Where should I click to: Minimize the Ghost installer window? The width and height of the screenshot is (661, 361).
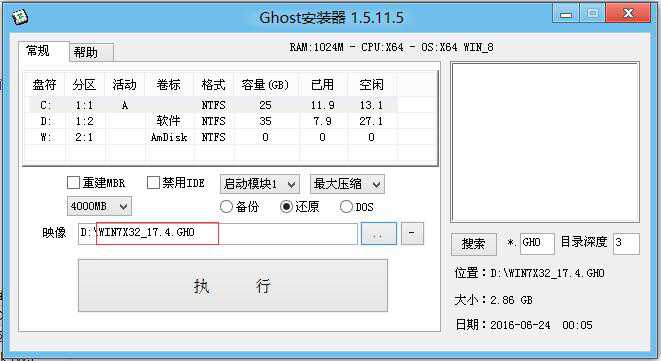click(x=566, y=14)
